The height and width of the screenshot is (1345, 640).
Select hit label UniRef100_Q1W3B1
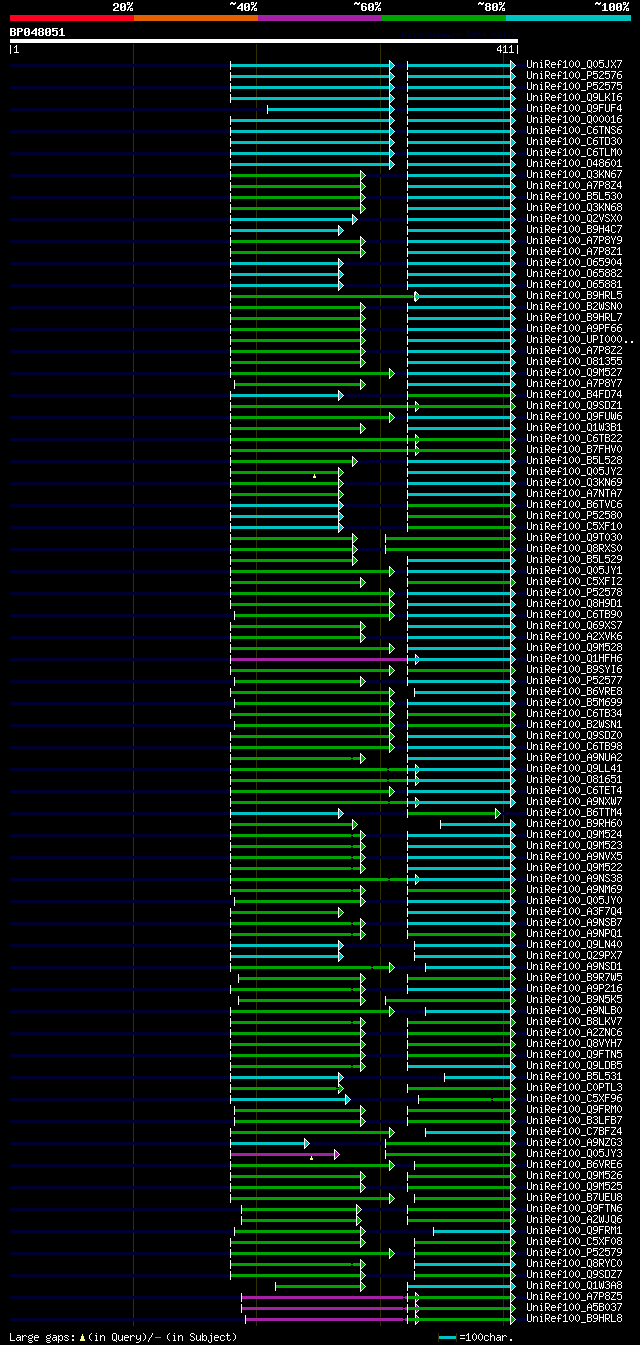click(x=574, y=427)
